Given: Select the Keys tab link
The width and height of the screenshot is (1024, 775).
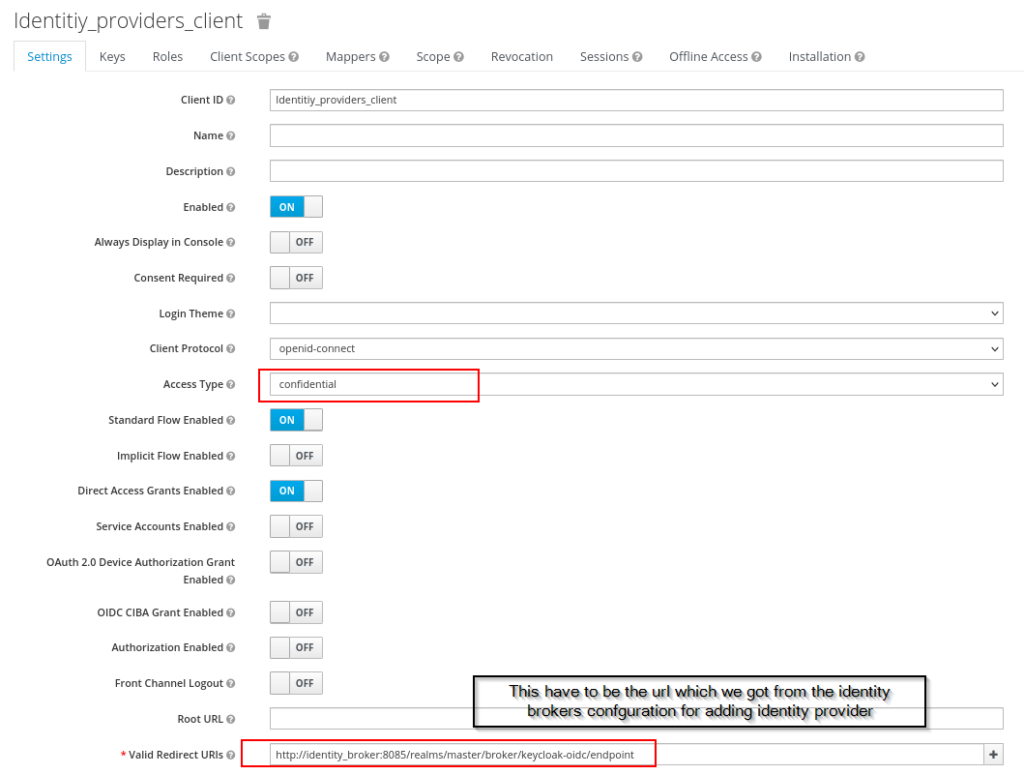Looking at the screenshot, I should (x=111, y=56).
